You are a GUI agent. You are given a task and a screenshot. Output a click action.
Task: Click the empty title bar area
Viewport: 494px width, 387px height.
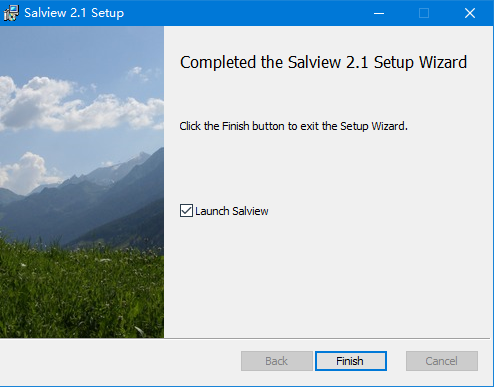coord(247,13)
